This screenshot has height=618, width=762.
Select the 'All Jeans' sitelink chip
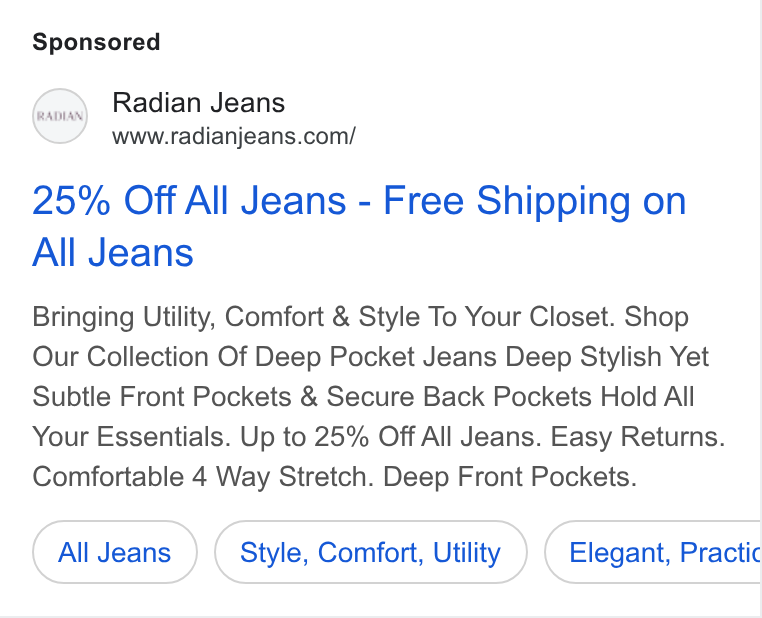point(115,552)
